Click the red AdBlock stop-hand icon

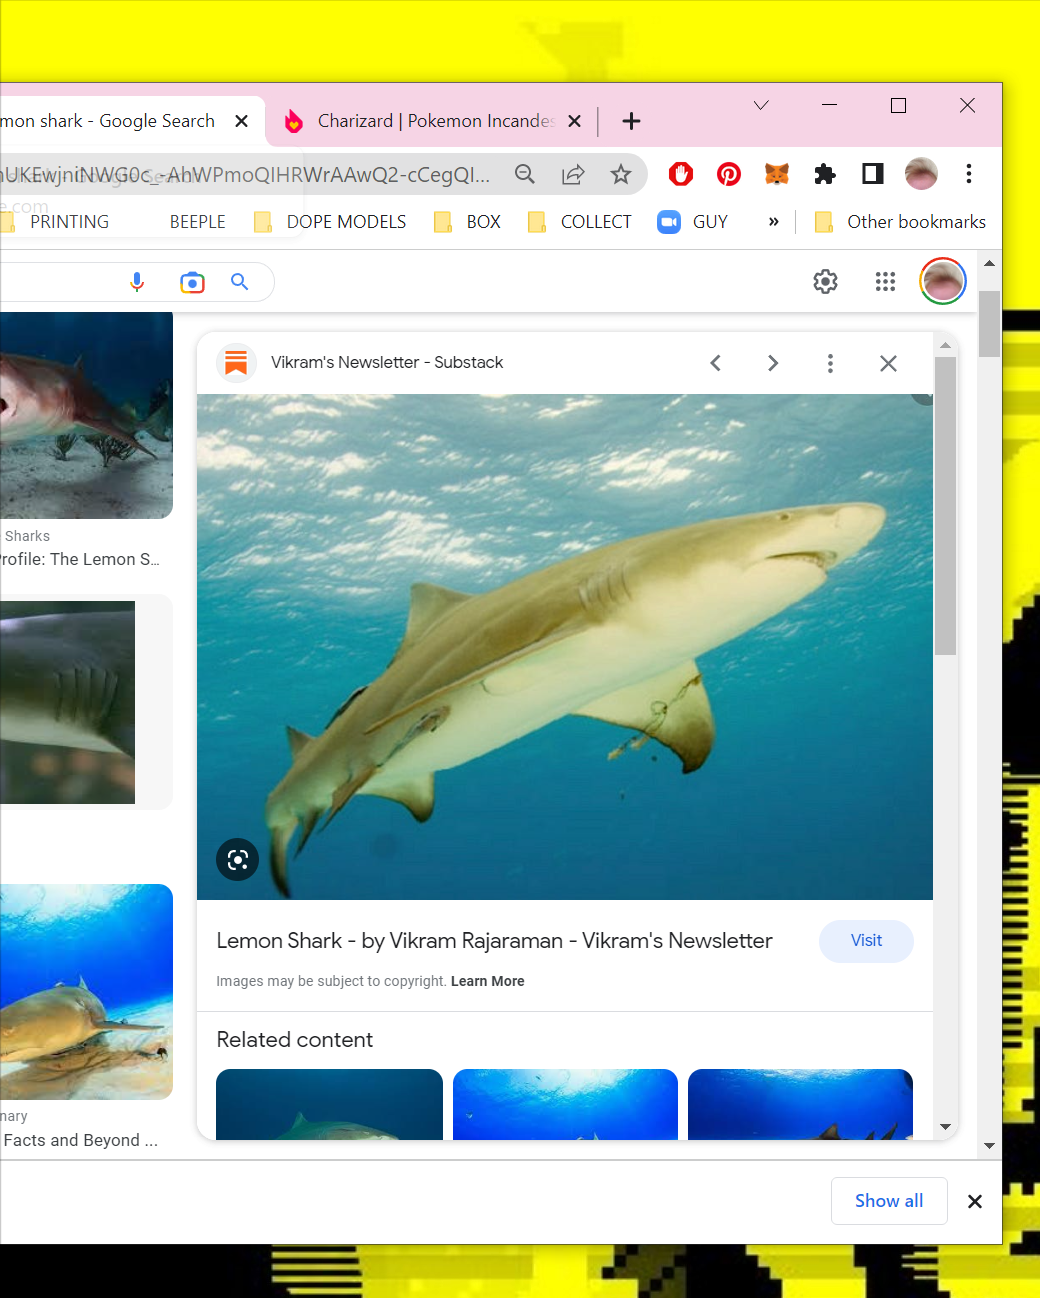pyautogui.click(x=681, y=174)
